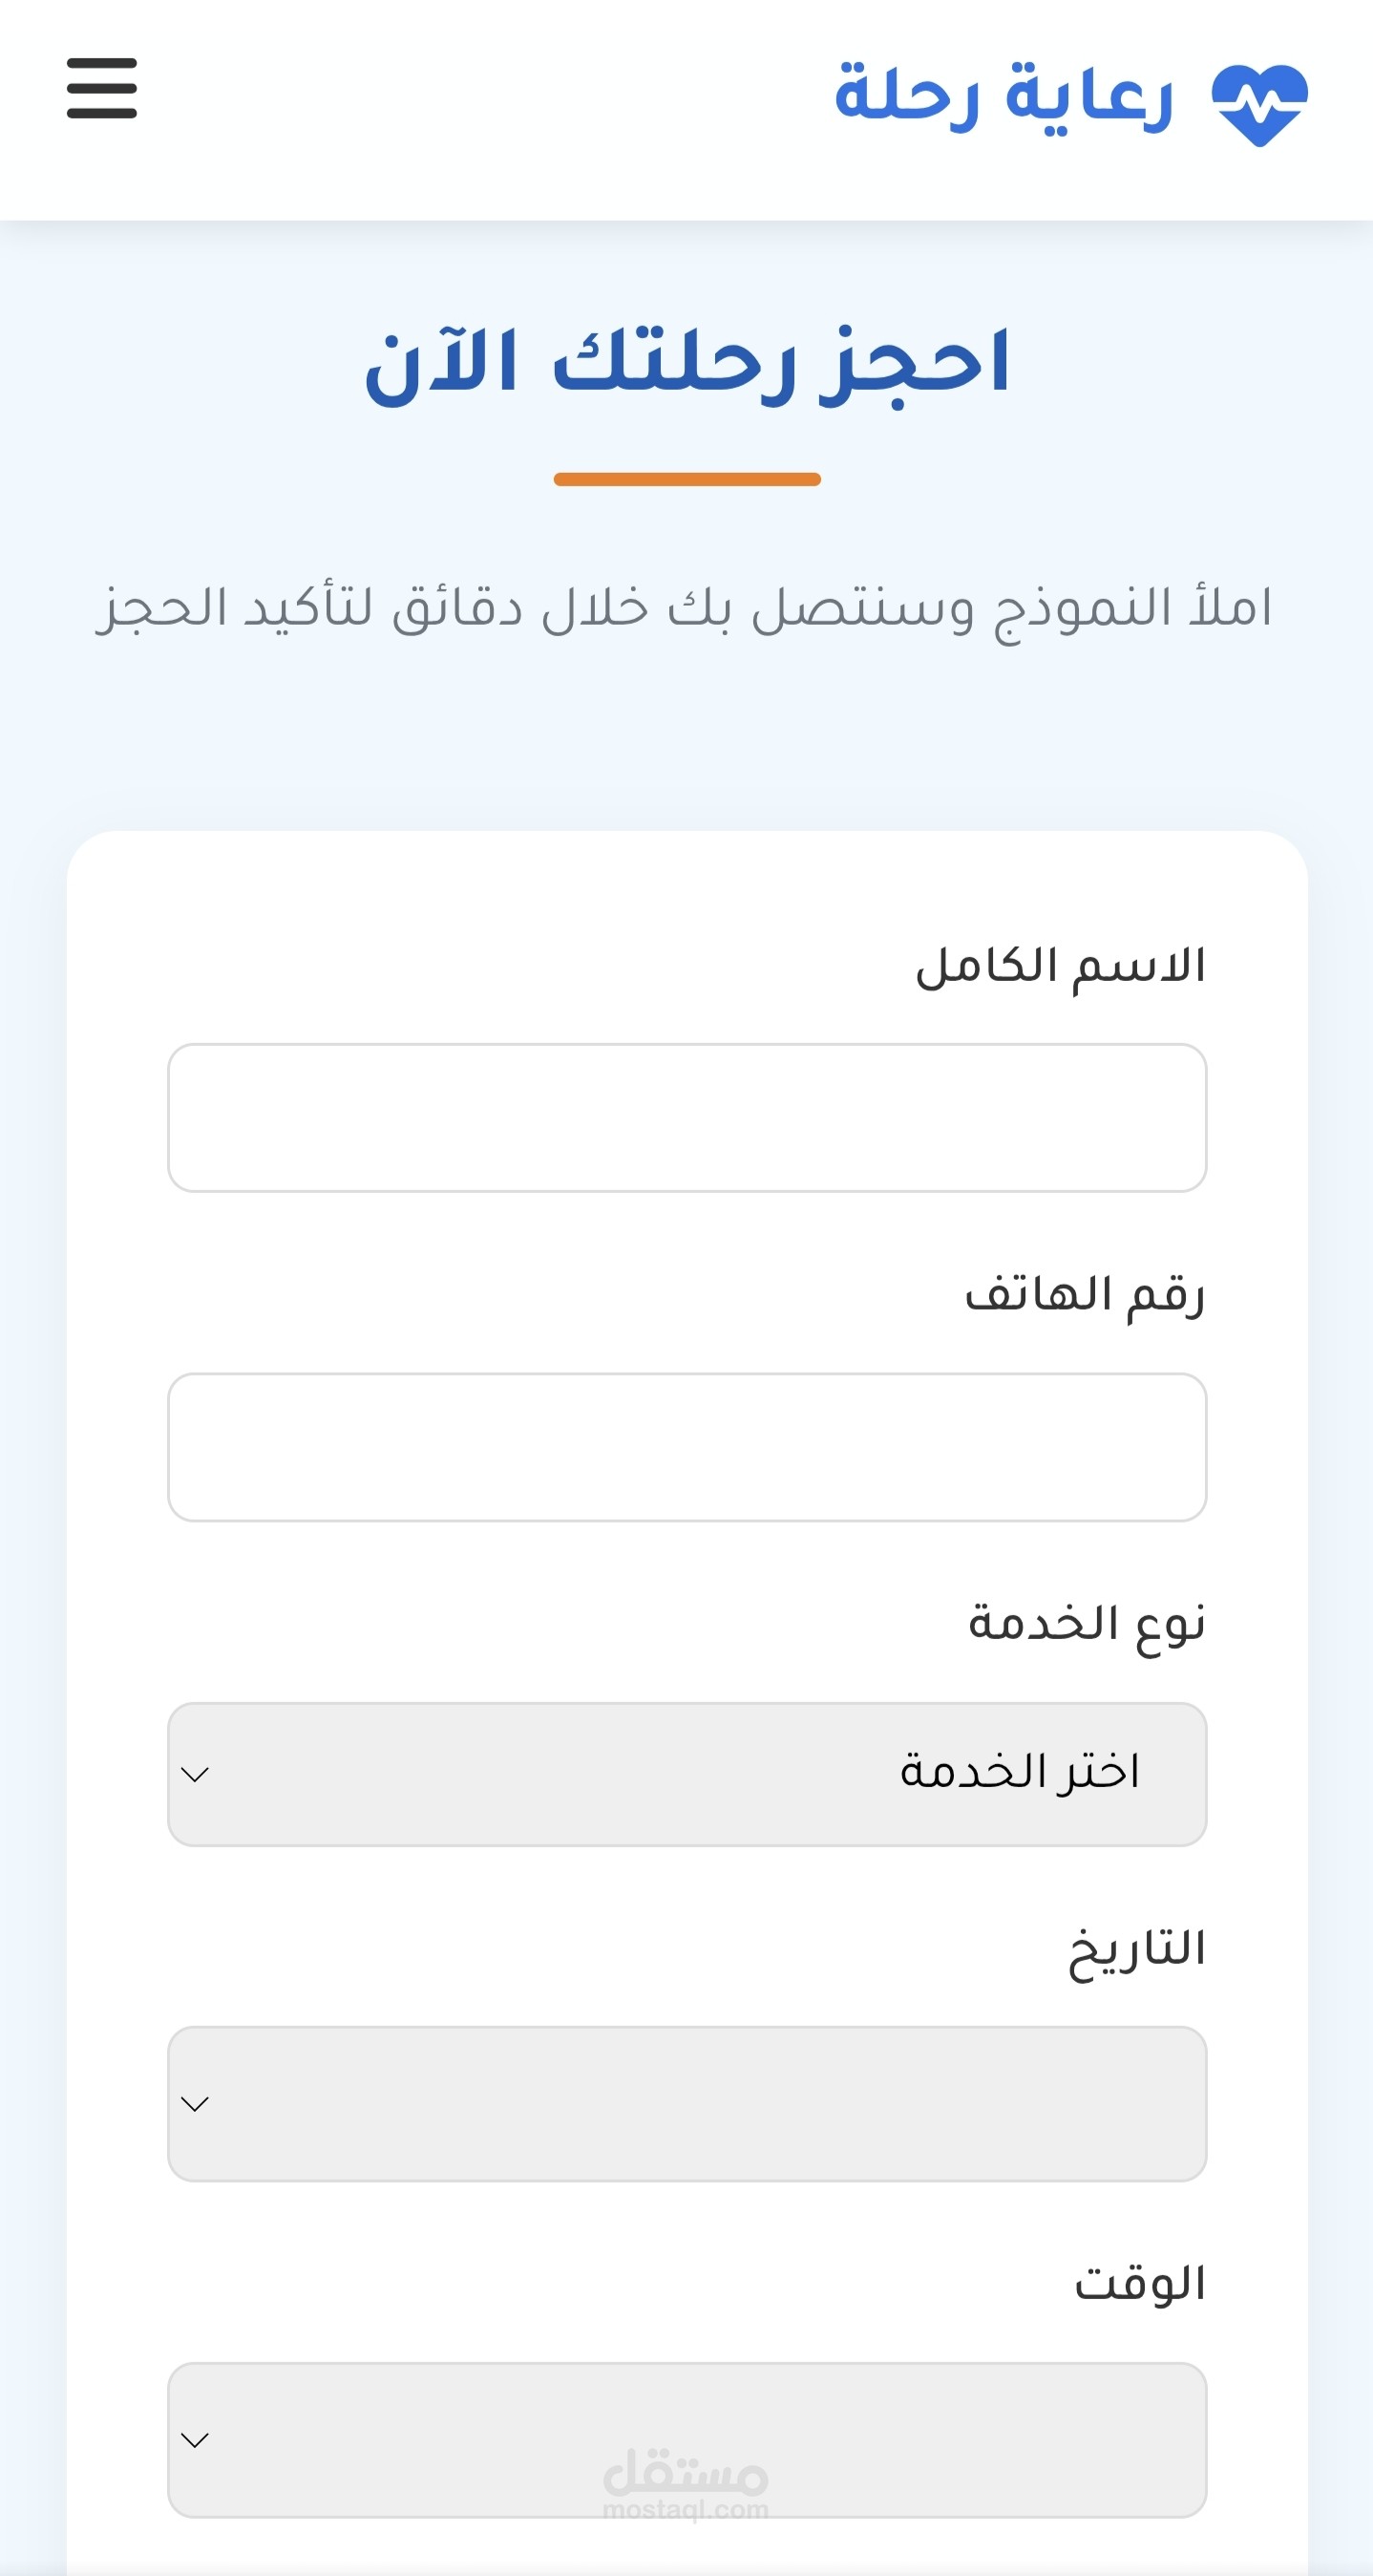This screenshot has height=2576, width=1373.
Task: Click the الاسم الكامل field label
Action: 1060,967
